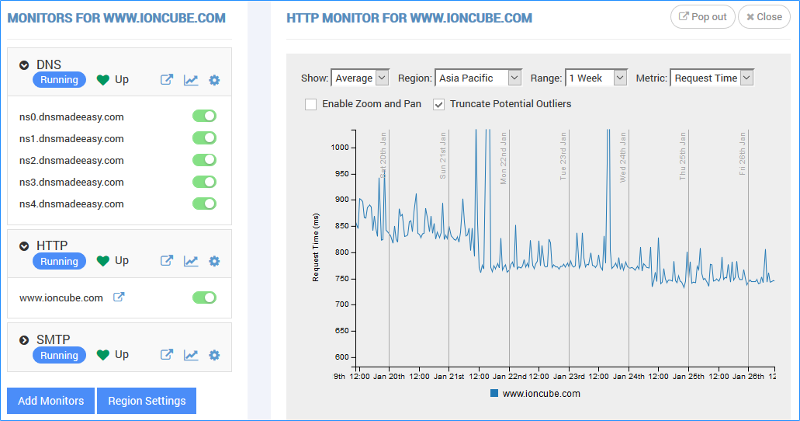This screenshot has width=800, height=421.
Task: Disable the ns3.dnsmadeeasy.com toggle
Action: pyautogui.click(x=204, y=182)
